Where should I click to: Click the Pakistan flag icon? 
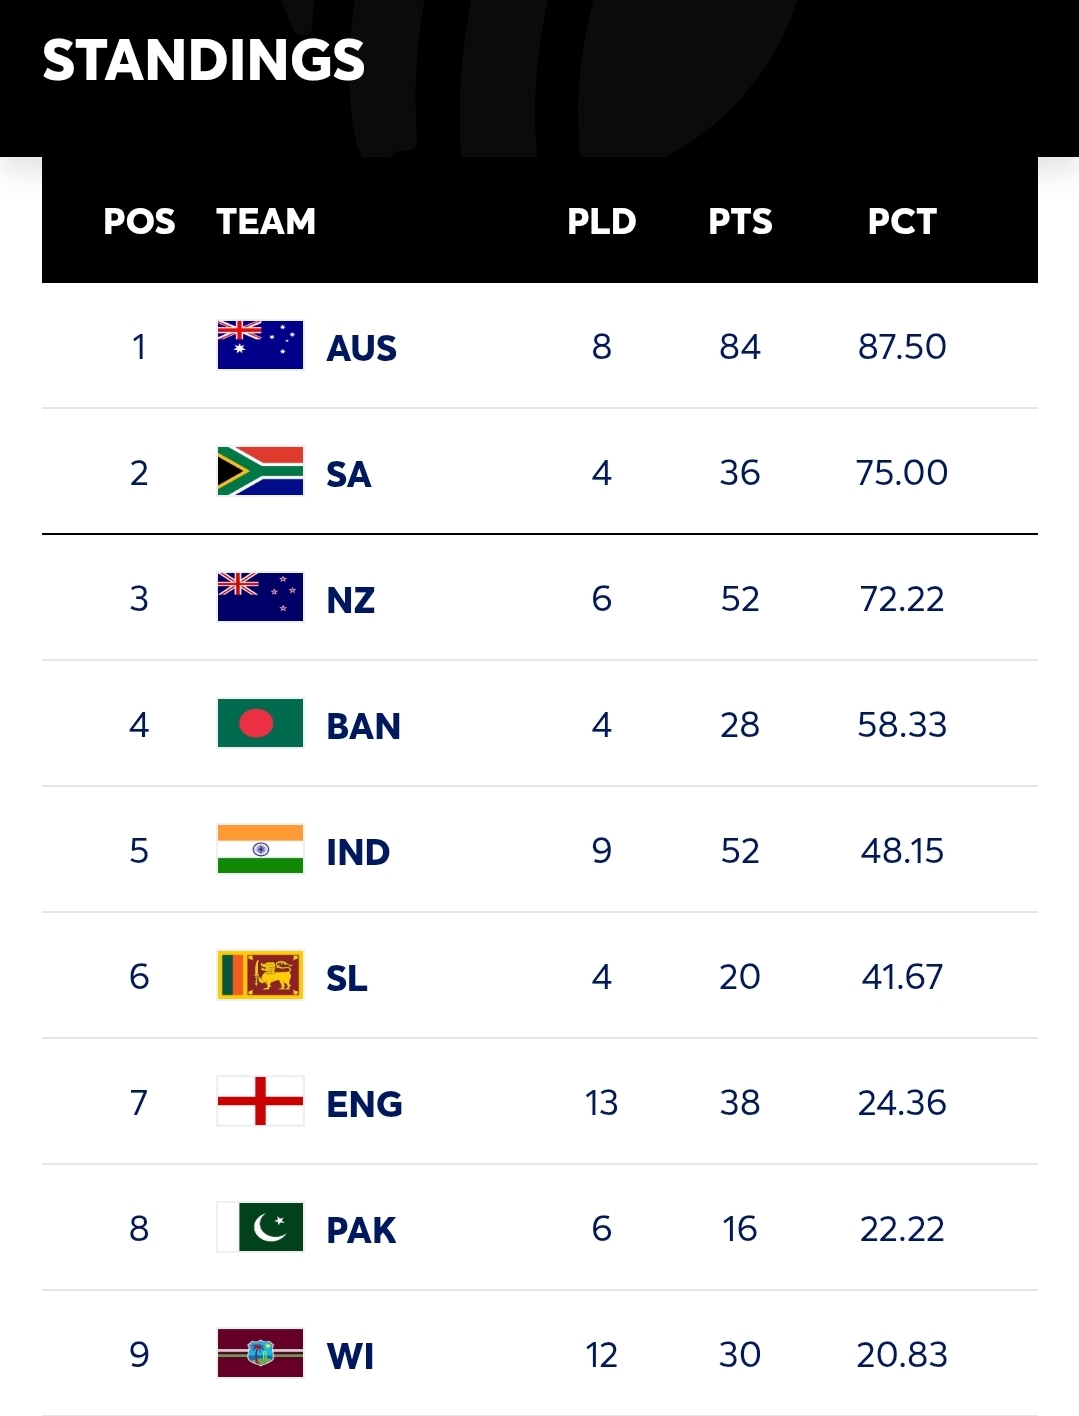[260, 1227]
